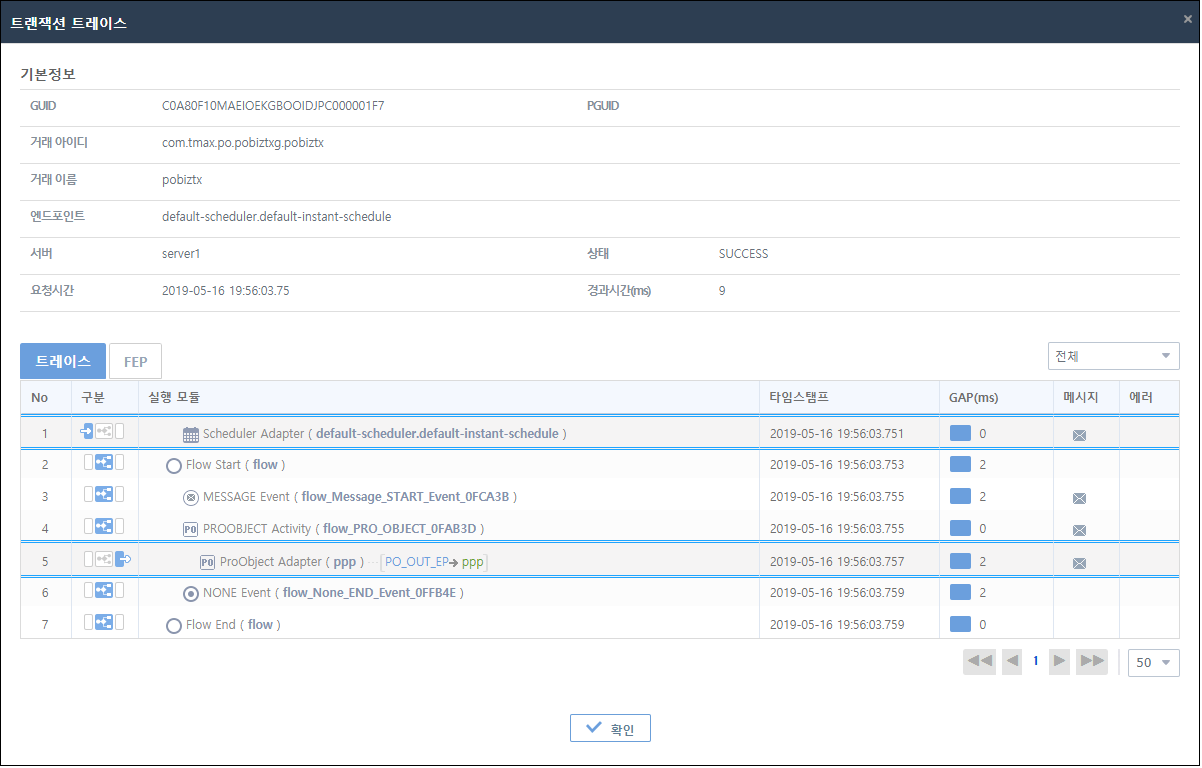Select the pobiztx transaction name value
1202x768 pixels.
[182, 180]
